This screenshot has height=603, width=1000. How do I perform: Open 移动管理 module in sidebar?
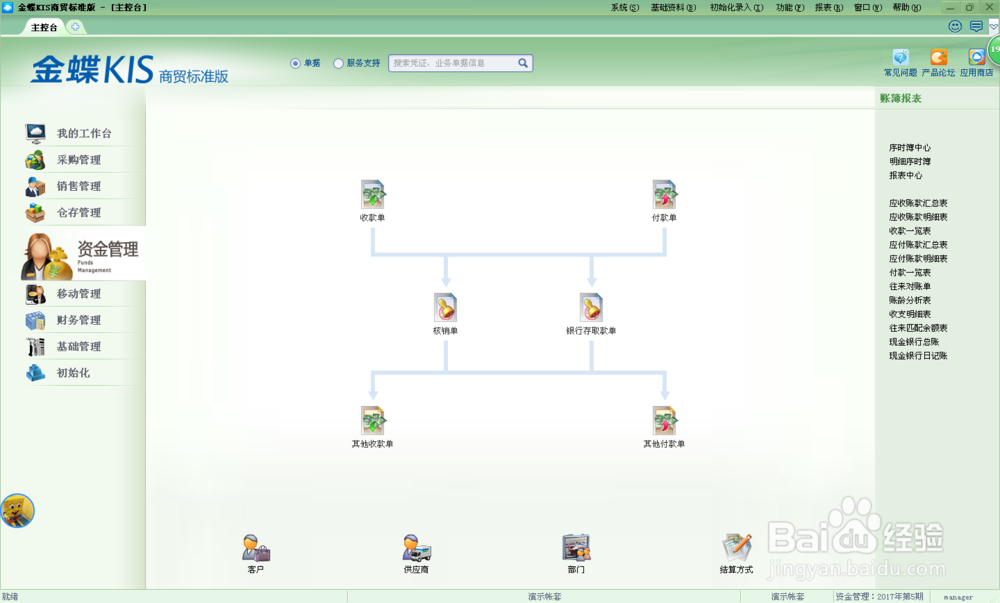coord(78,294)
